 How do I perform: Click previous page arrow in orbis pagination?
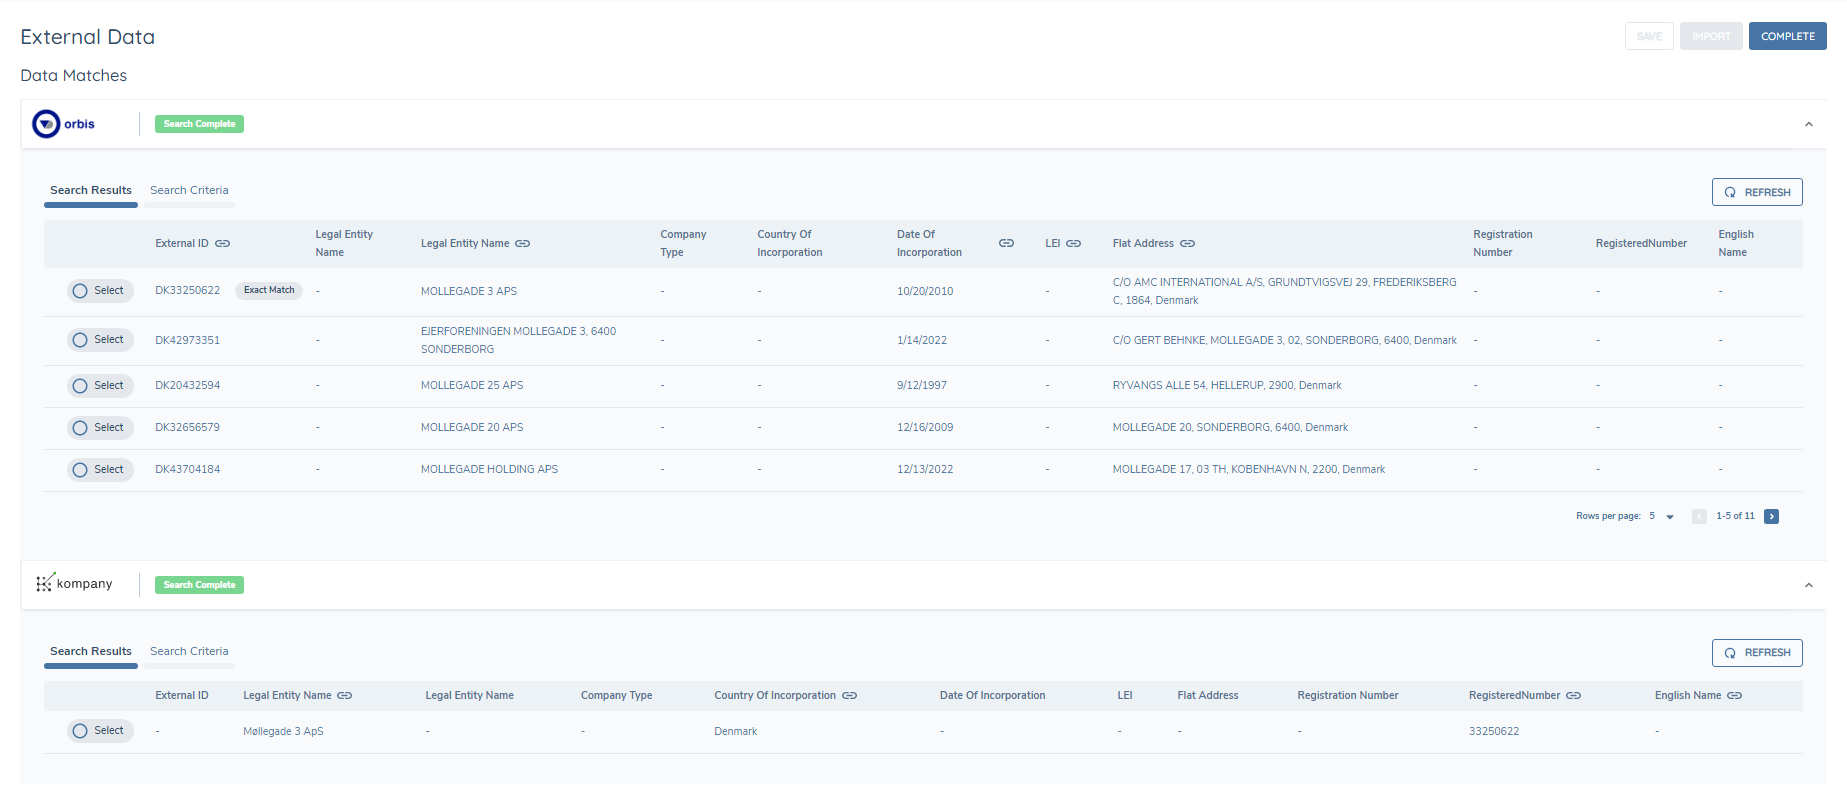coord(1699,517)
